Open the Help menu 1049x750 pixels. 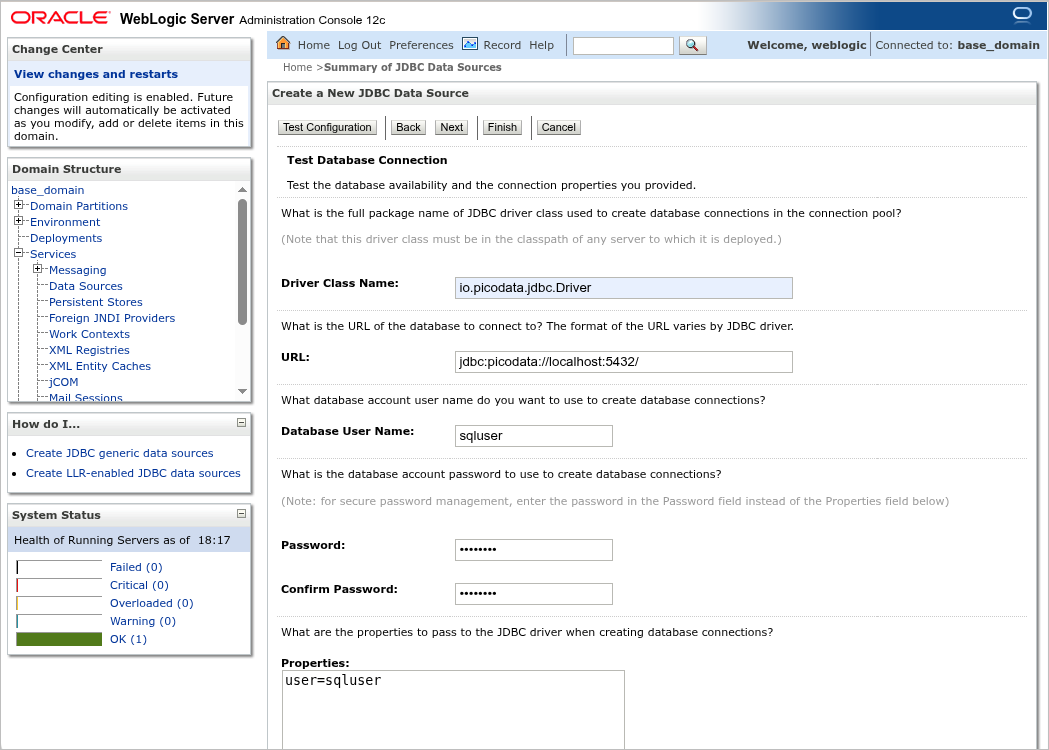[541, 44]
